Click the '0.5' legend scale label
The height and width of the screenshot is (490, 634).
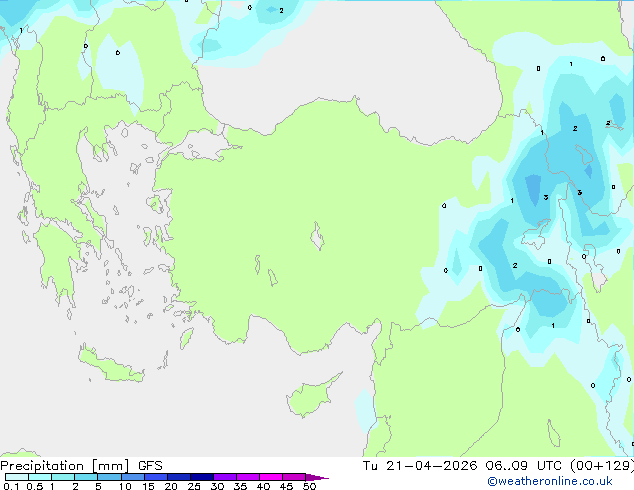pyautogui.click(x=34, y=486)
